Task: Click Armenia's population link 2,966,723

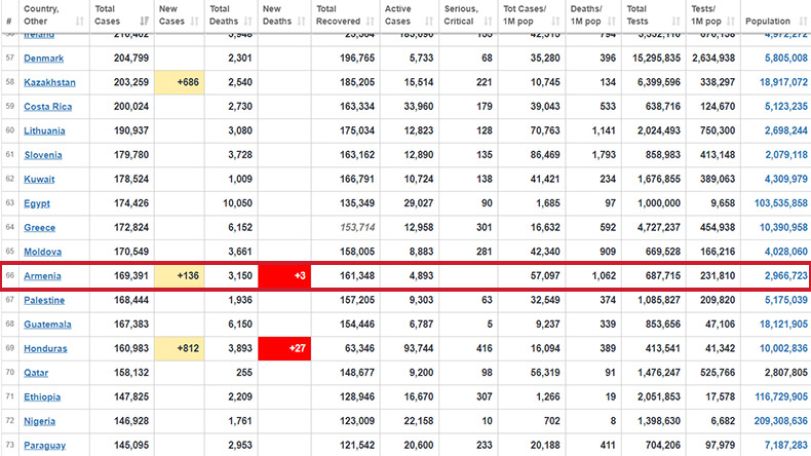Action: pyautogui.click(x=786, y=276)
